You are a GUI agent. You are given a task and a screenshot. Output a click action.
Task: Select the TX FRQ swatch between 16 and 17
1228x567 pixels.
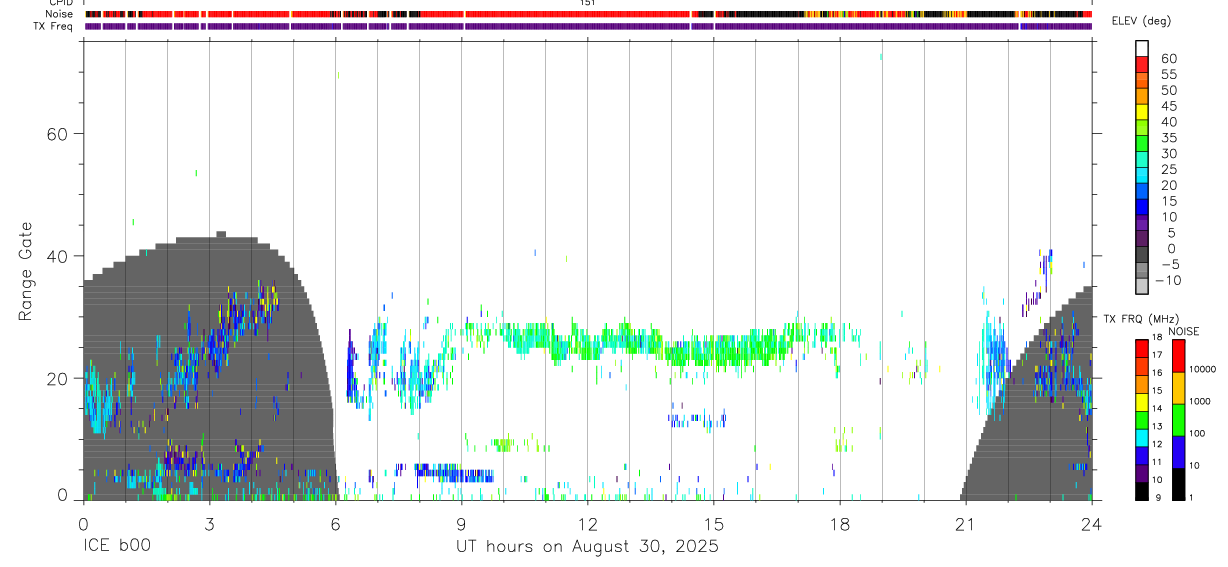coord(1142,366)
